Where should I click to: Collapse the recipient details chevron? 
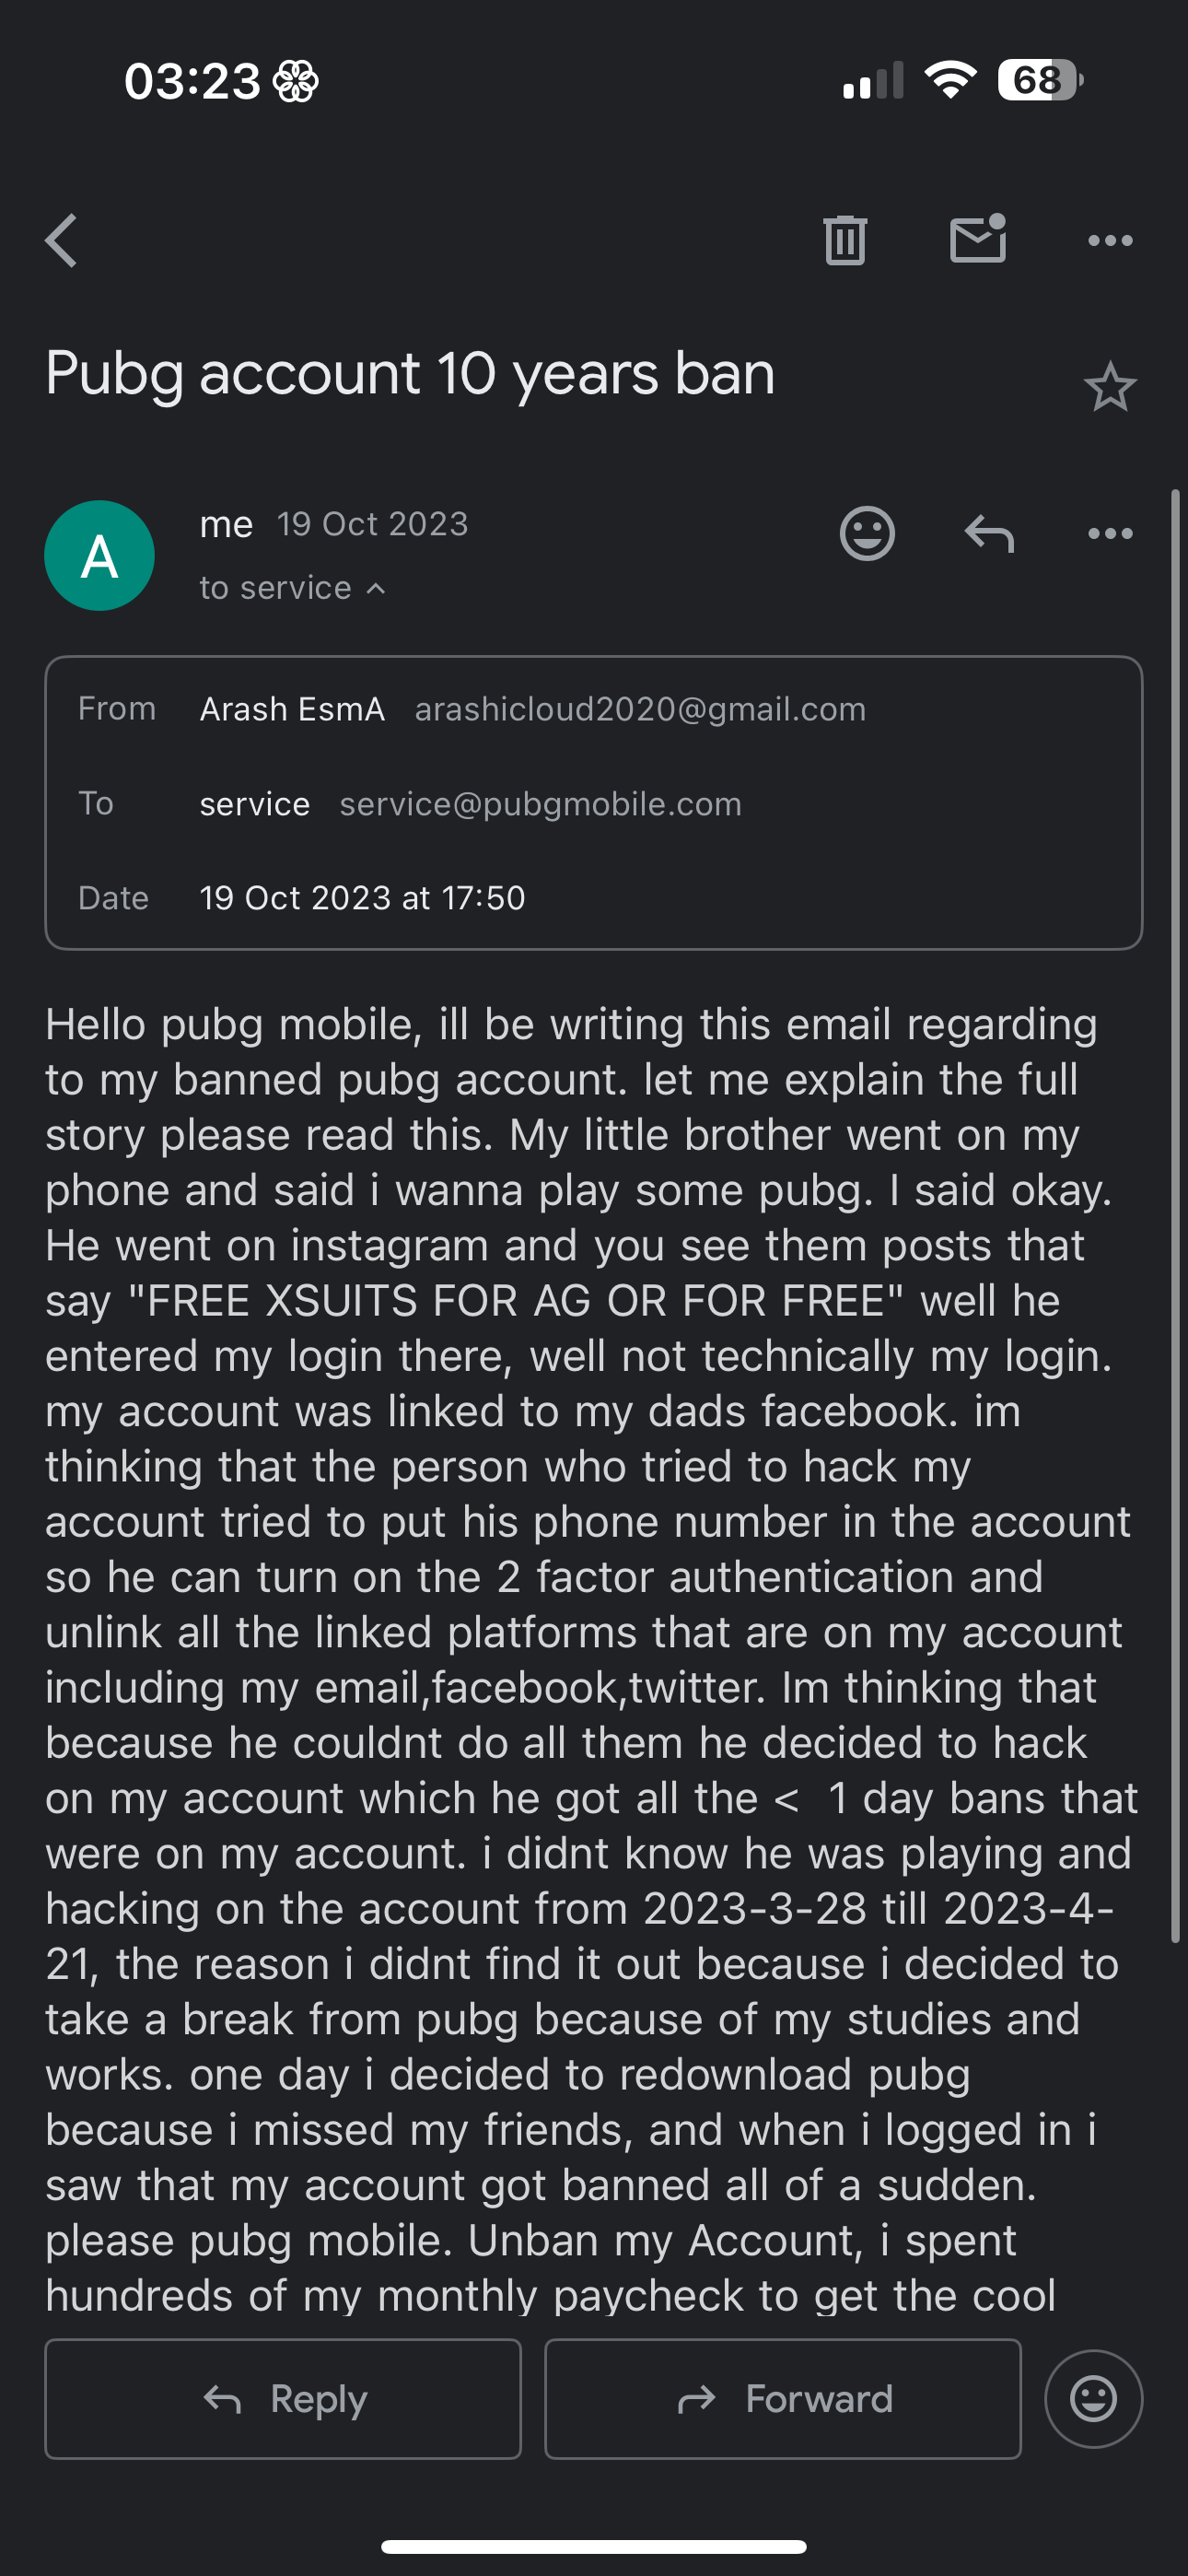click(x=376, y=589)
